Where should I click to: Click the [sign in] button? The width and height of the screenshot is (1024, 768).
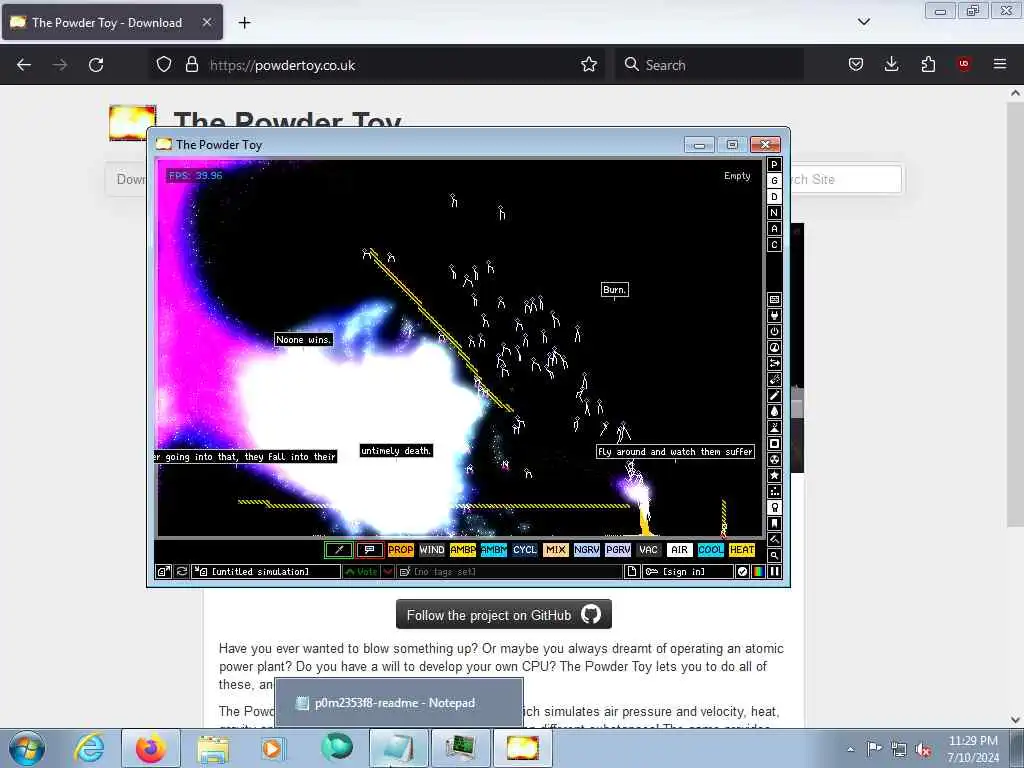688,571
